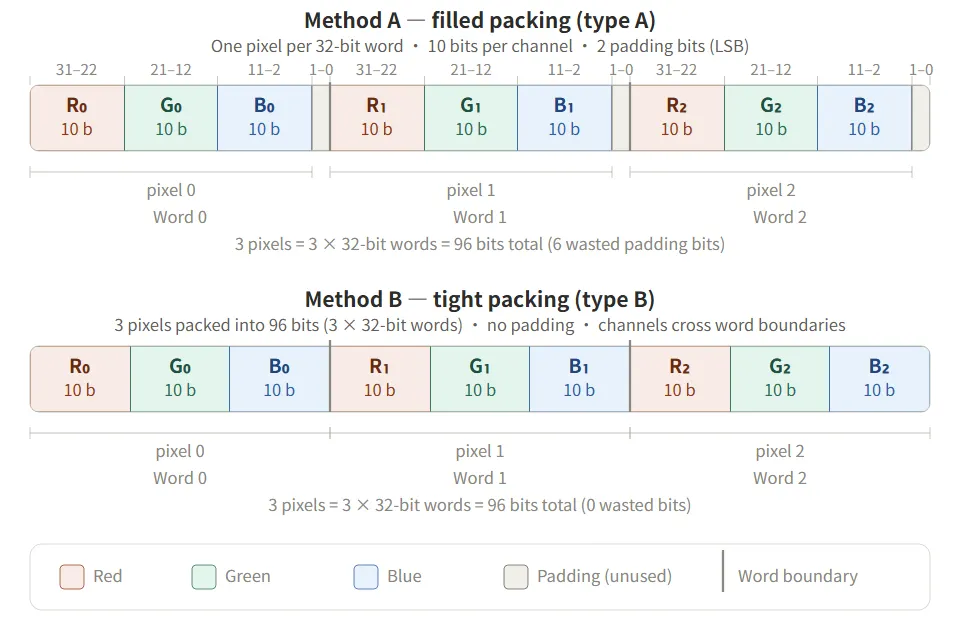The width and height of the screenshot is (954, 629).
Task: Click the final padding cell in Method A
Action: point(921,117)
